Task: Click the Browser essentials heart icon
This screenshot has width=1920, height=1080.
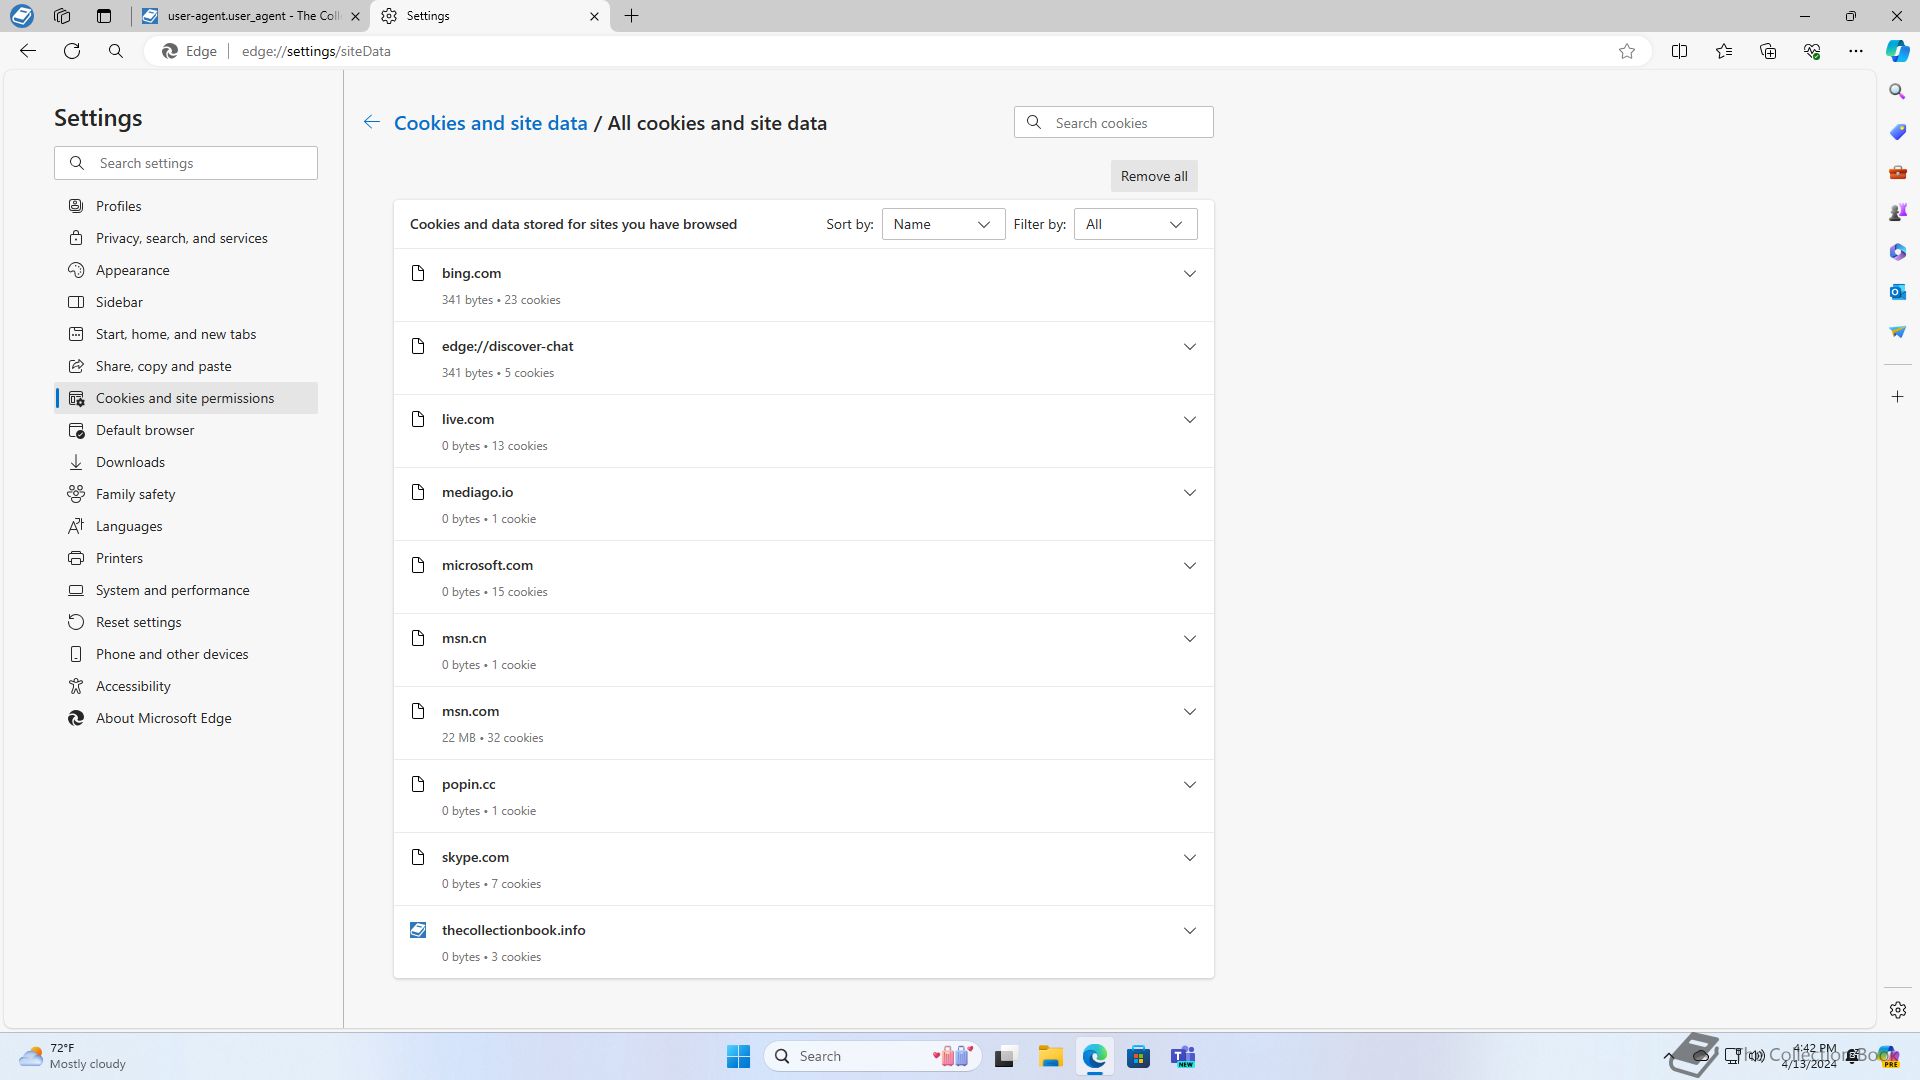Action: 1811,51
